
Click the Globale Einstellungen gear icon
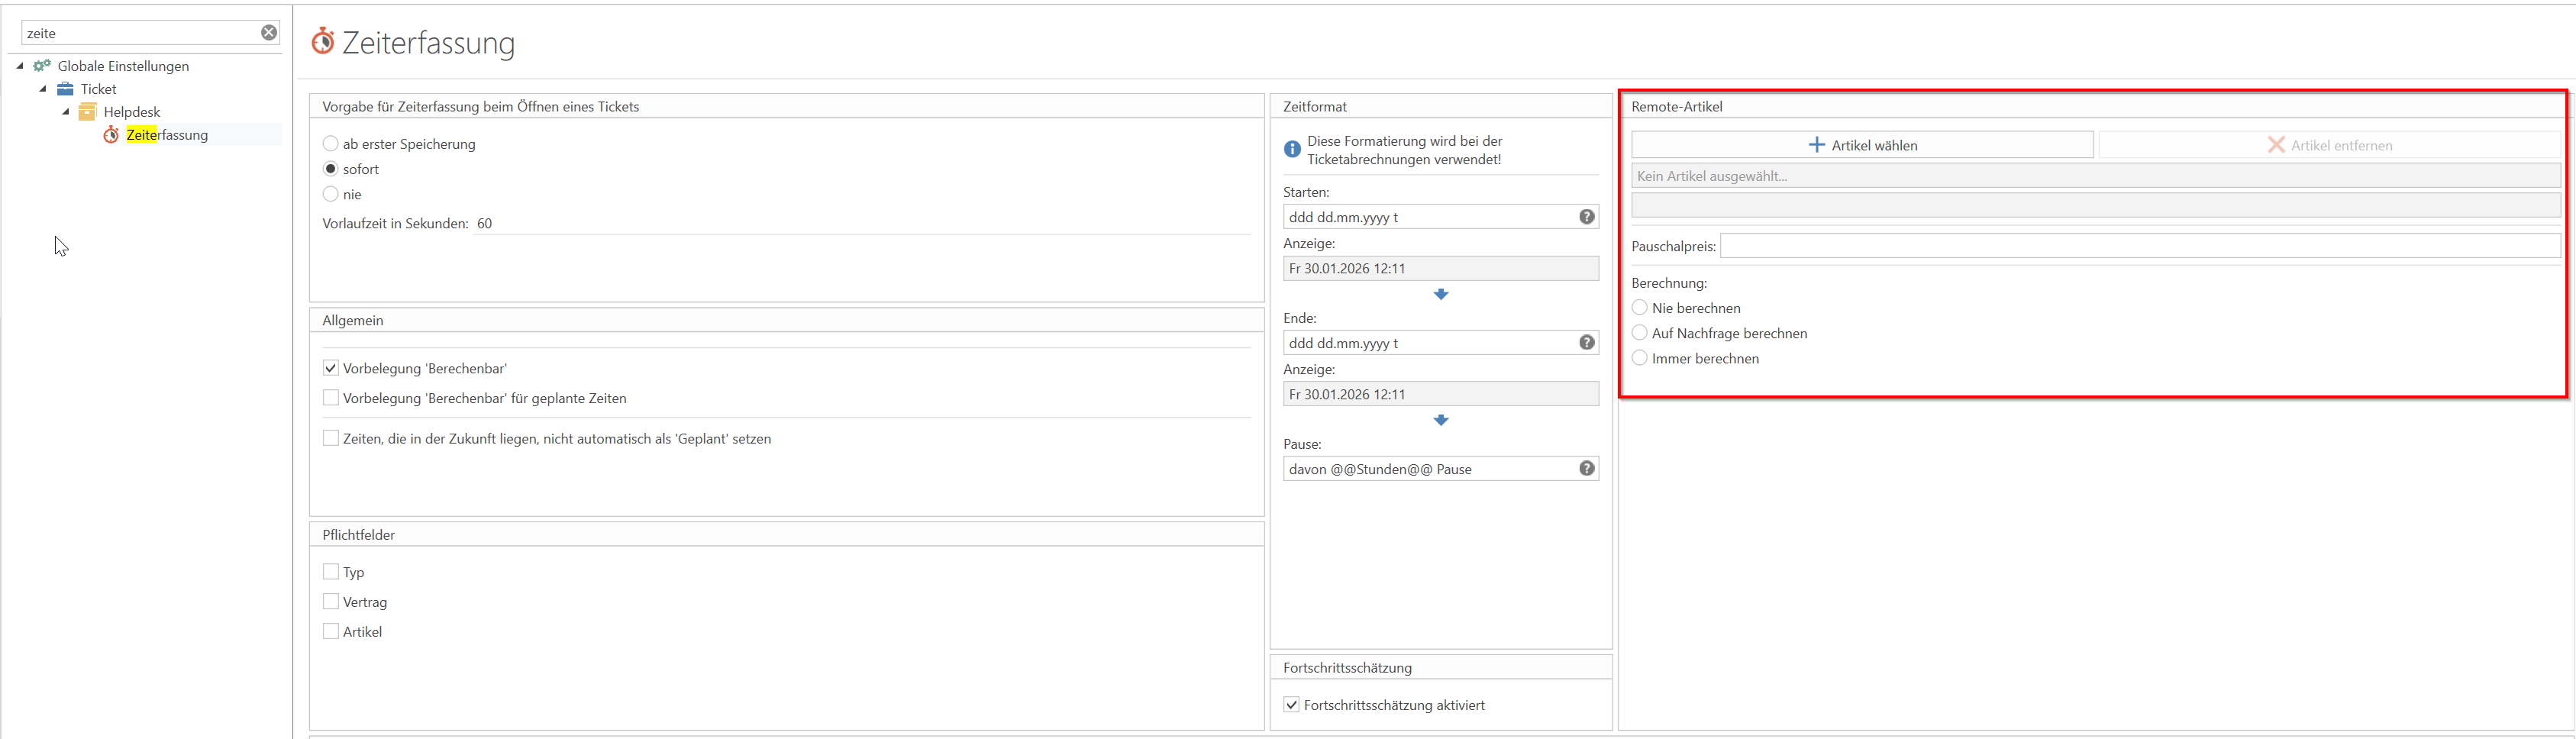(42, 66)
